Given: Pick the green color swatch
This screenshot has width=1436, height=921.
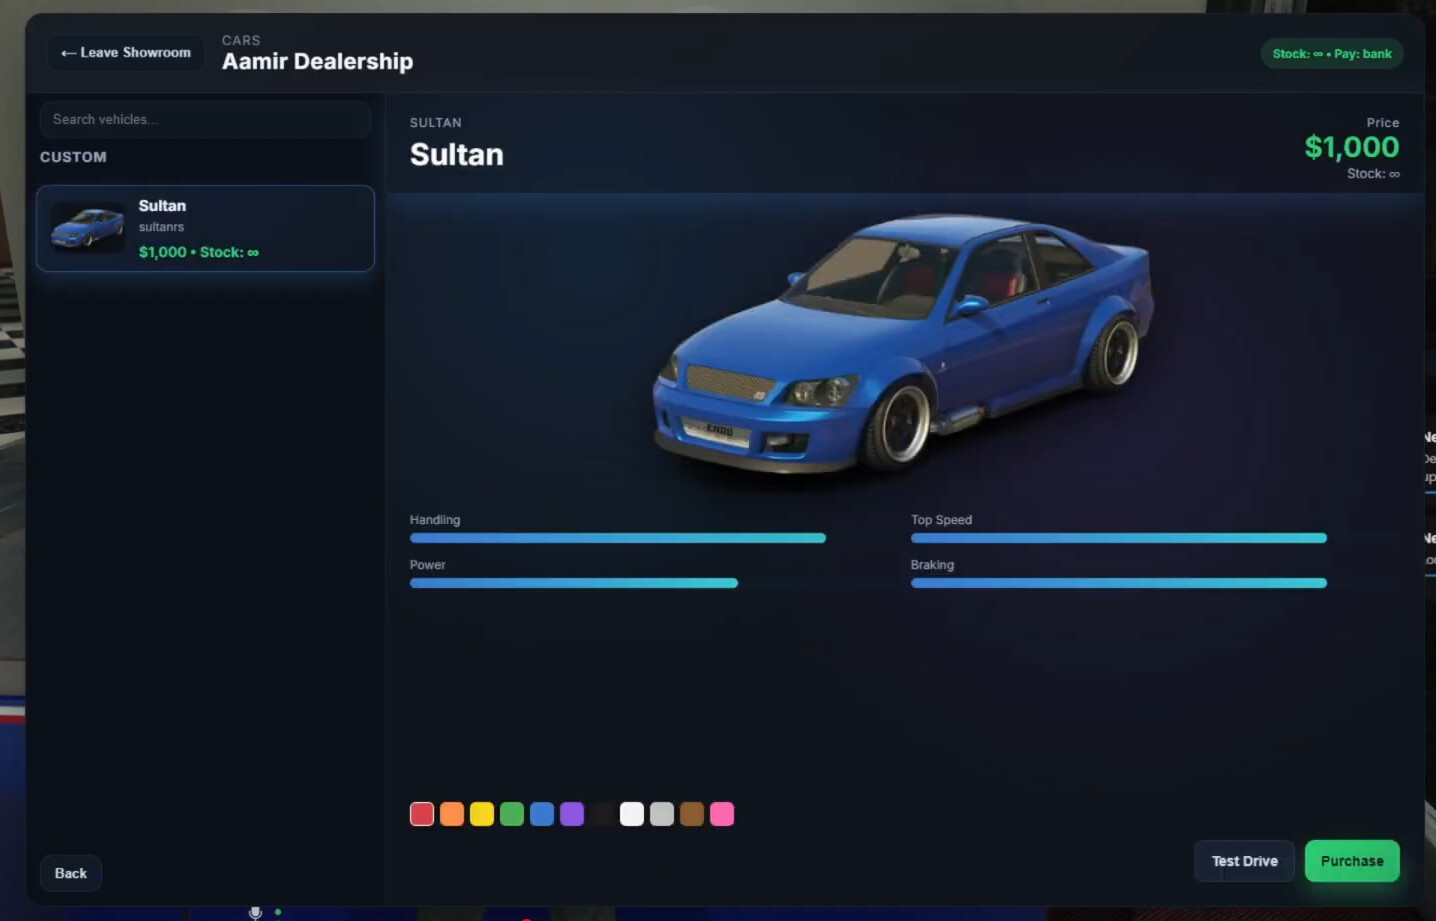Looking at the screenshot, I should [512, 814].
